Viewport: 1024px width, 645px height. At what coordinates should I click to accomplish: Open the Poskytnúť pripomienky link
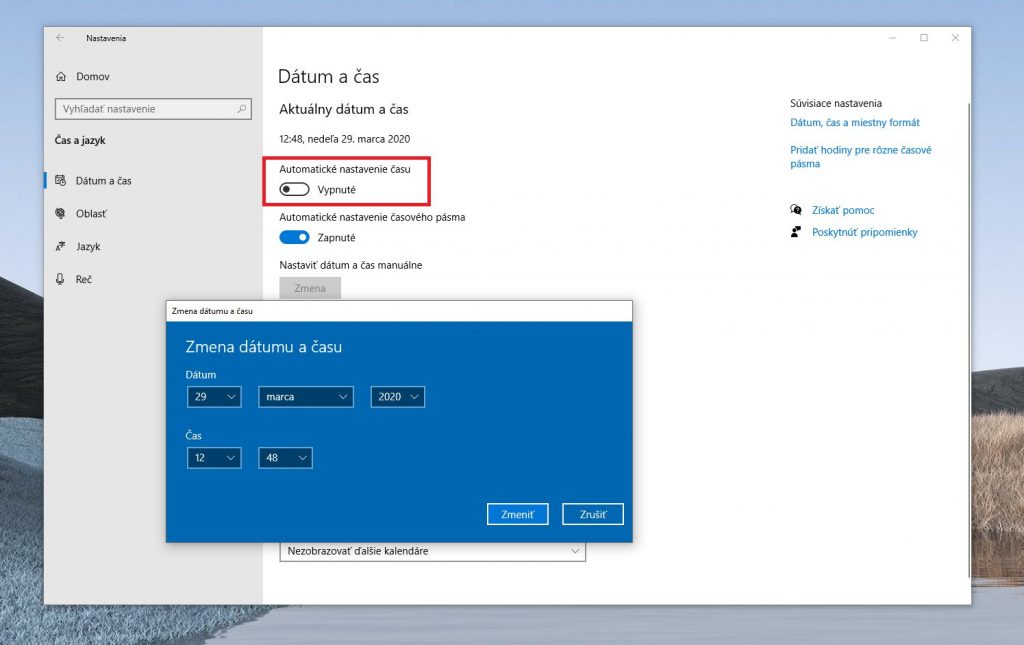click(x=865, y=232)
